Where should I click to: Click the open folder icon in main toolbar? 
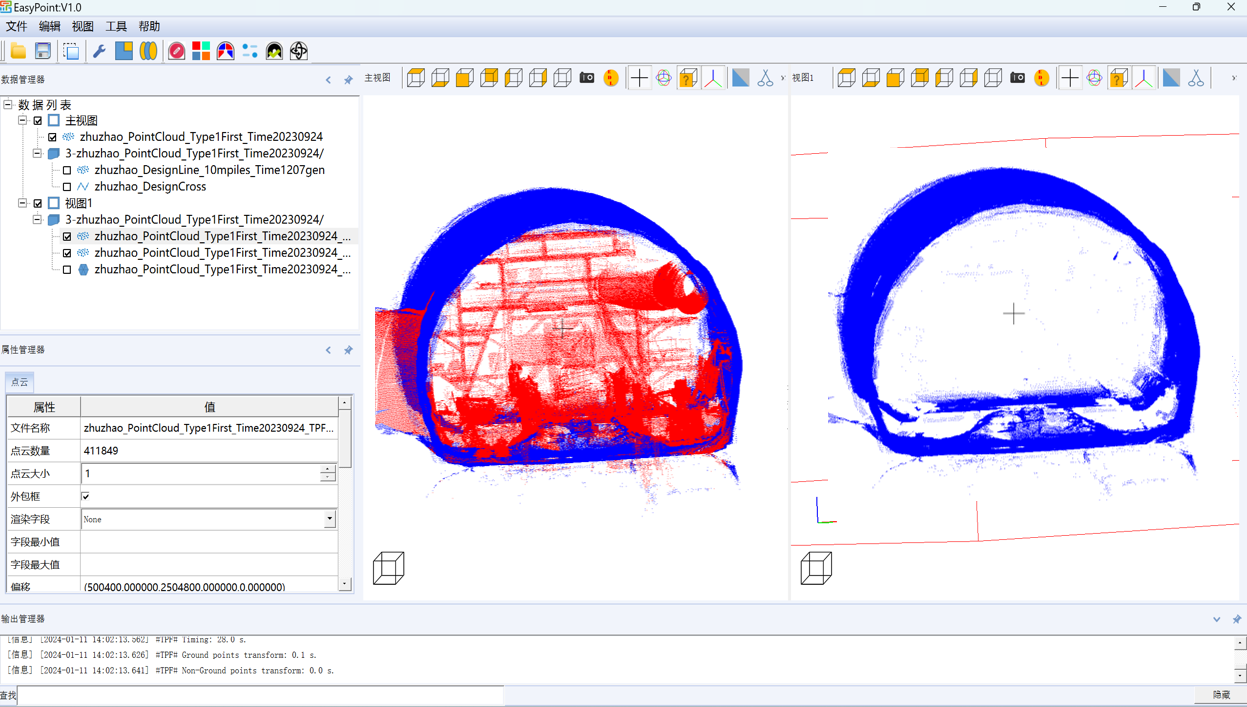click(18, 51)
